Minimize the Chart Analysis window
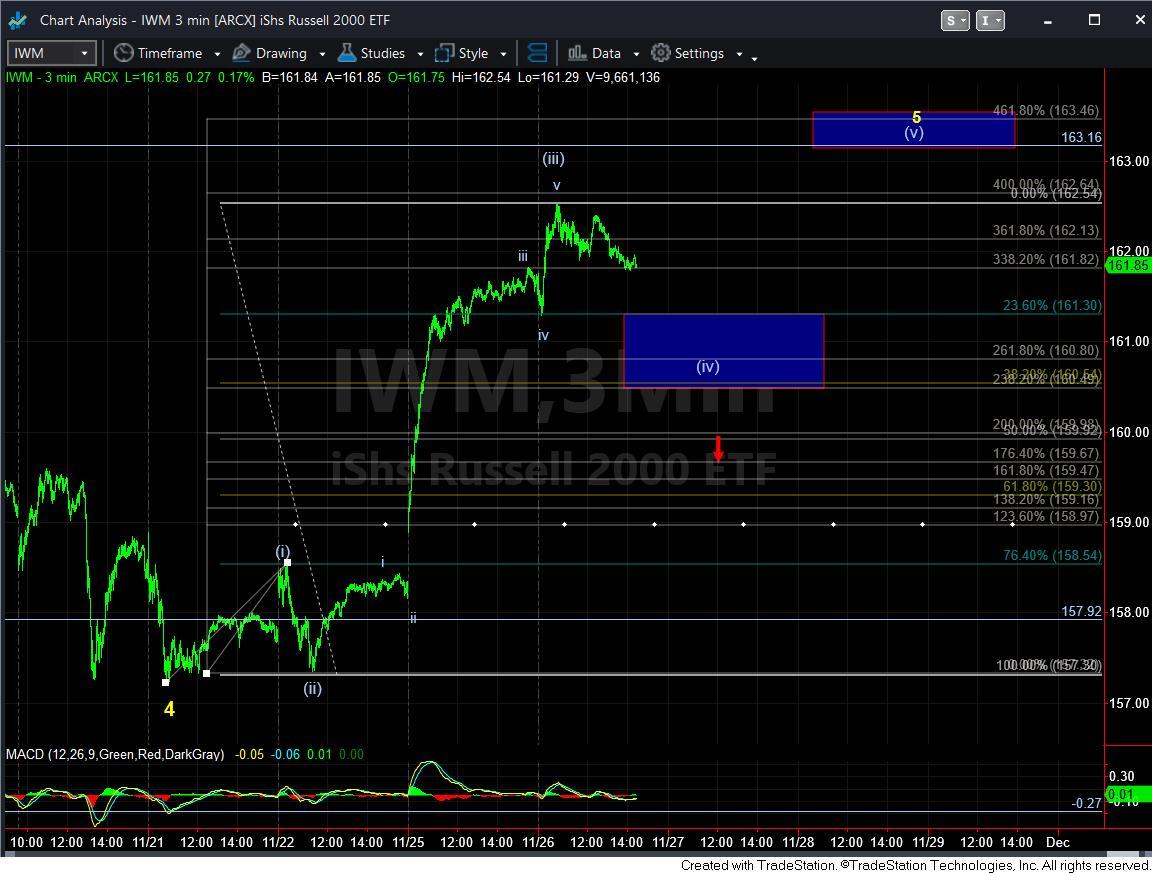 1048,21
